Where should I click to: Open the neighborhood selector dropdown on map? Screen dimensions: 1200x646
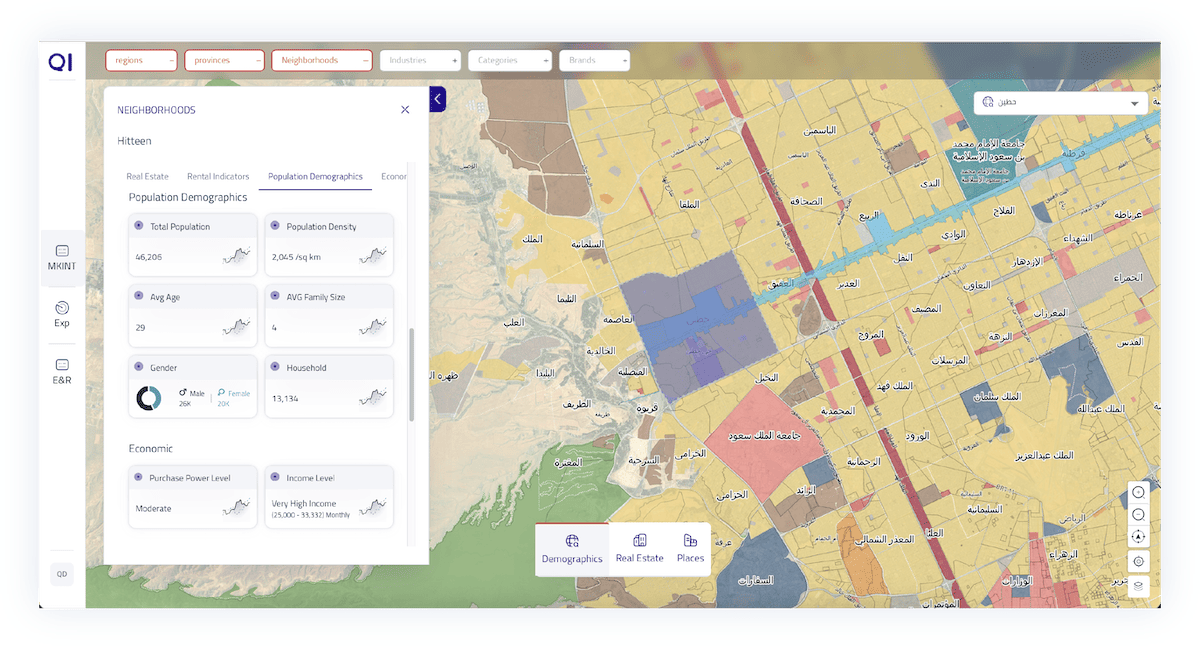point(1060,102)
